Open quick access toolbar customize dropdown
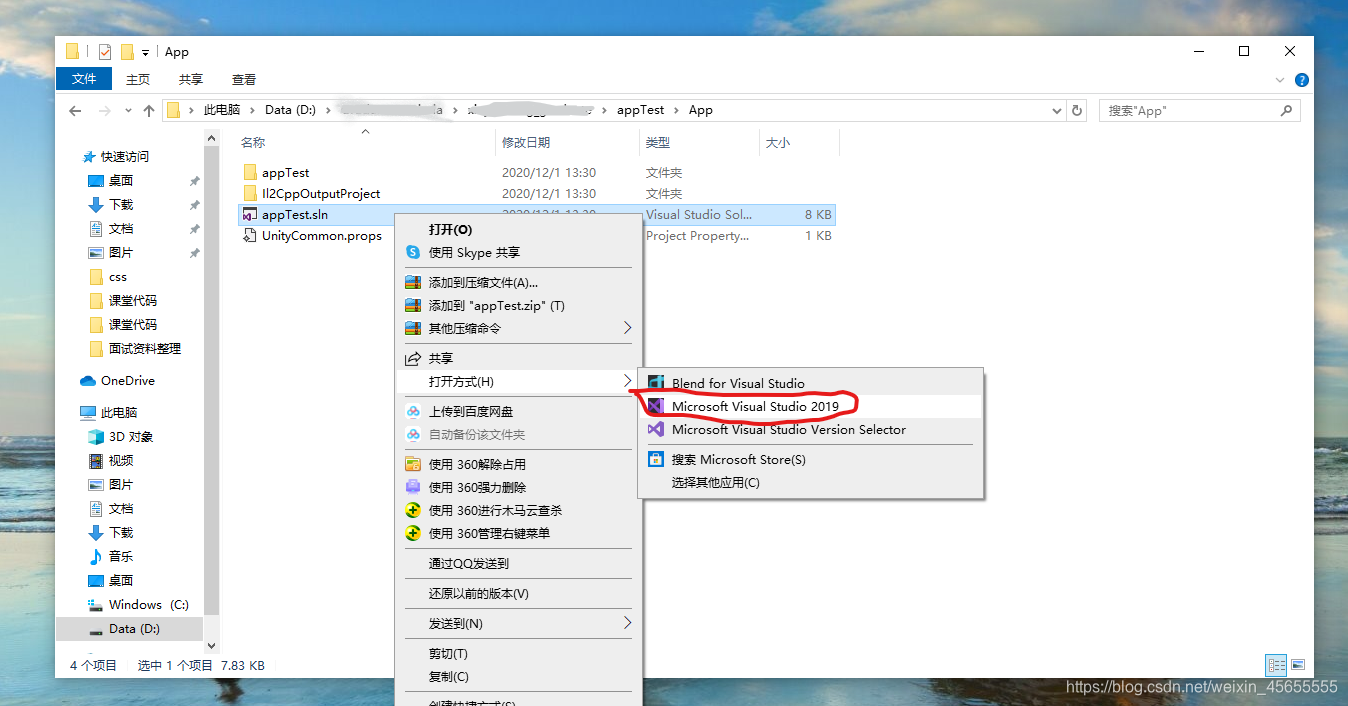The width and height of the screenshot is (1348, 706). 146,52
